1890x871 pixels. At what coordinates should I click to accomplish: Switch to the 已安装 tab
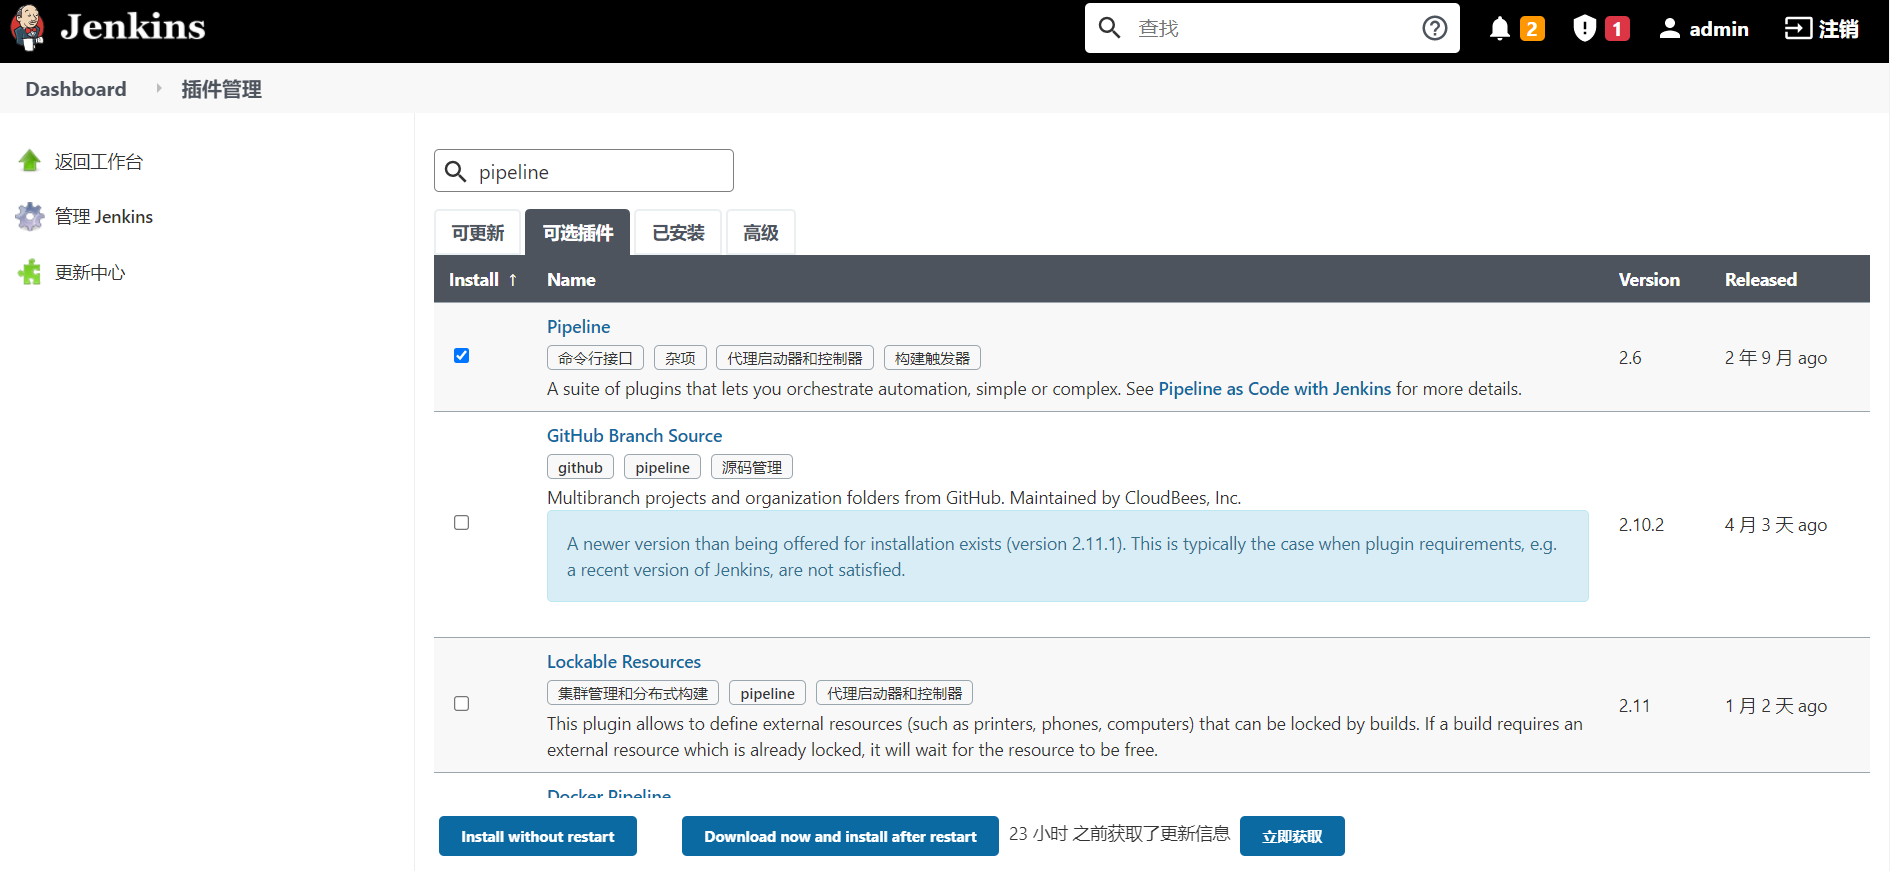[x=678, y=232]
